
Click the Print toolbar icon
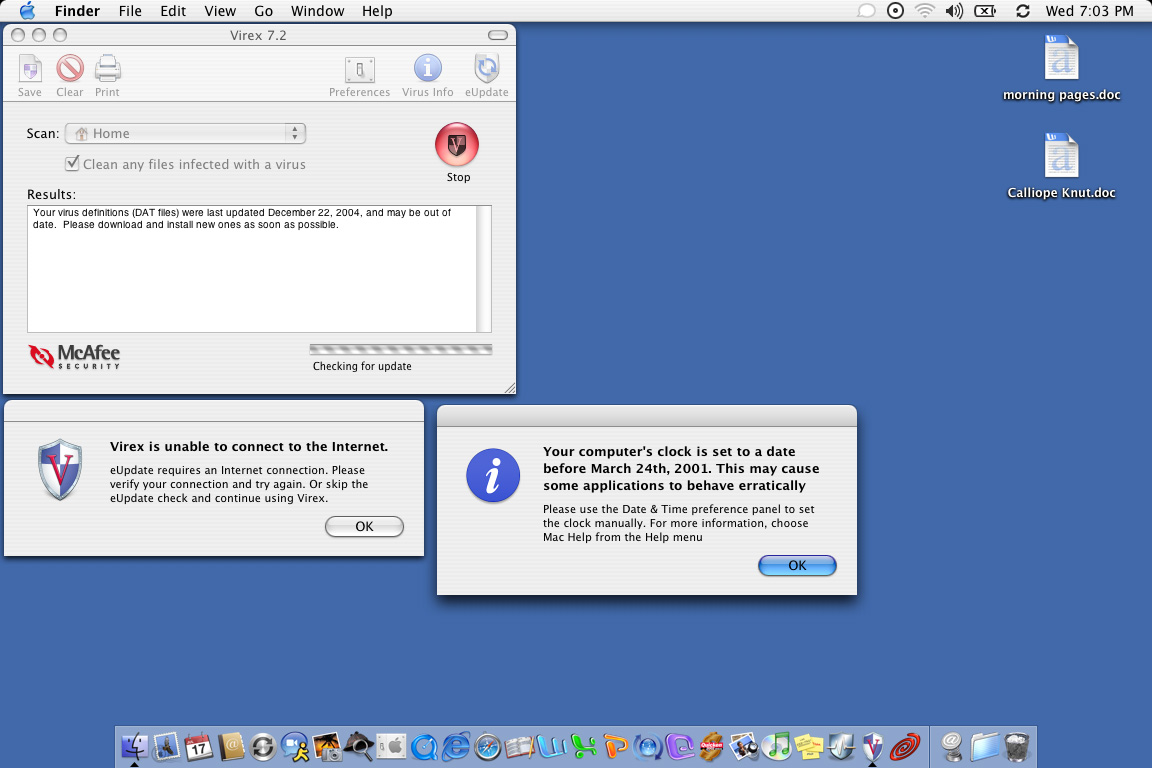point(107,75)
